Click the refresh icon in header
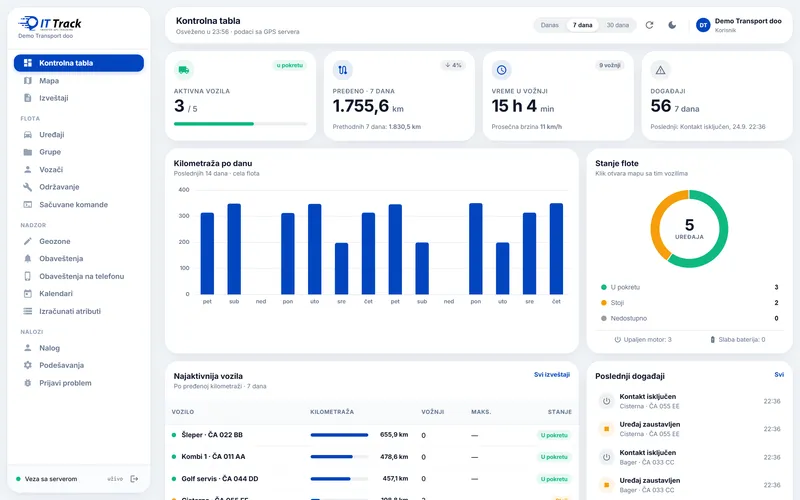The width and height of the screenshot is (800, 500). coord(649,25)
